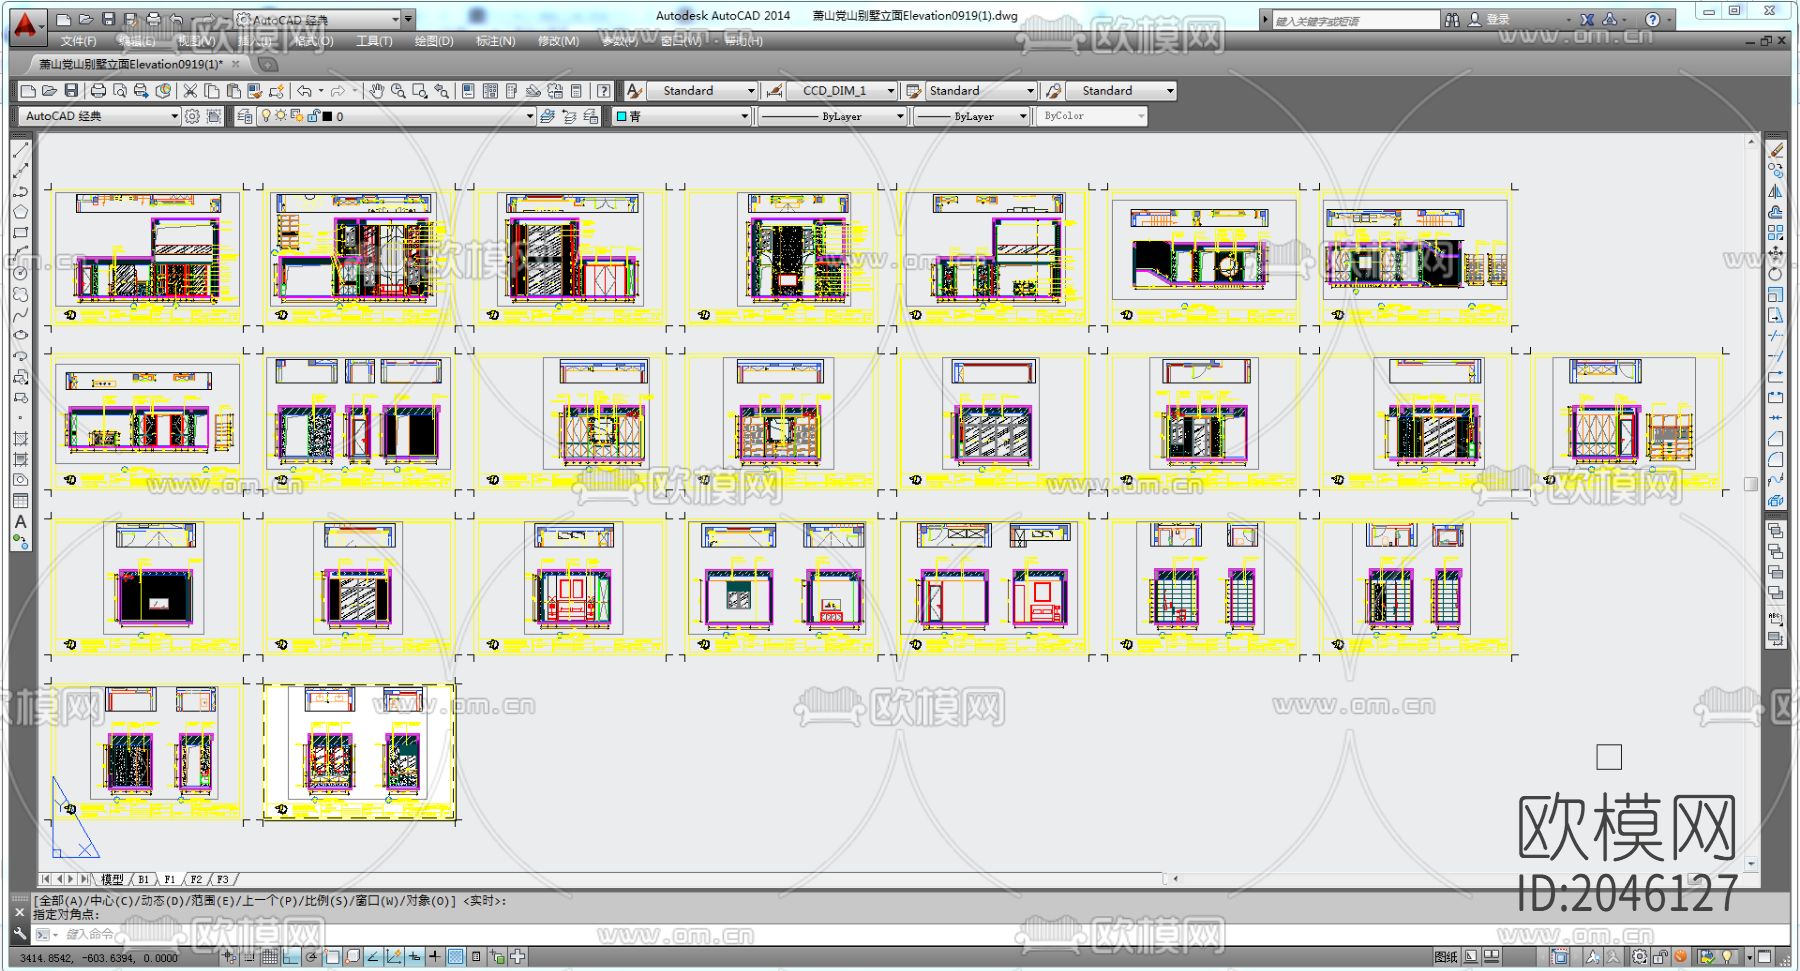
Task: Click the Zoom Realtime magnifier icon
Action: [x=398, y=91]
